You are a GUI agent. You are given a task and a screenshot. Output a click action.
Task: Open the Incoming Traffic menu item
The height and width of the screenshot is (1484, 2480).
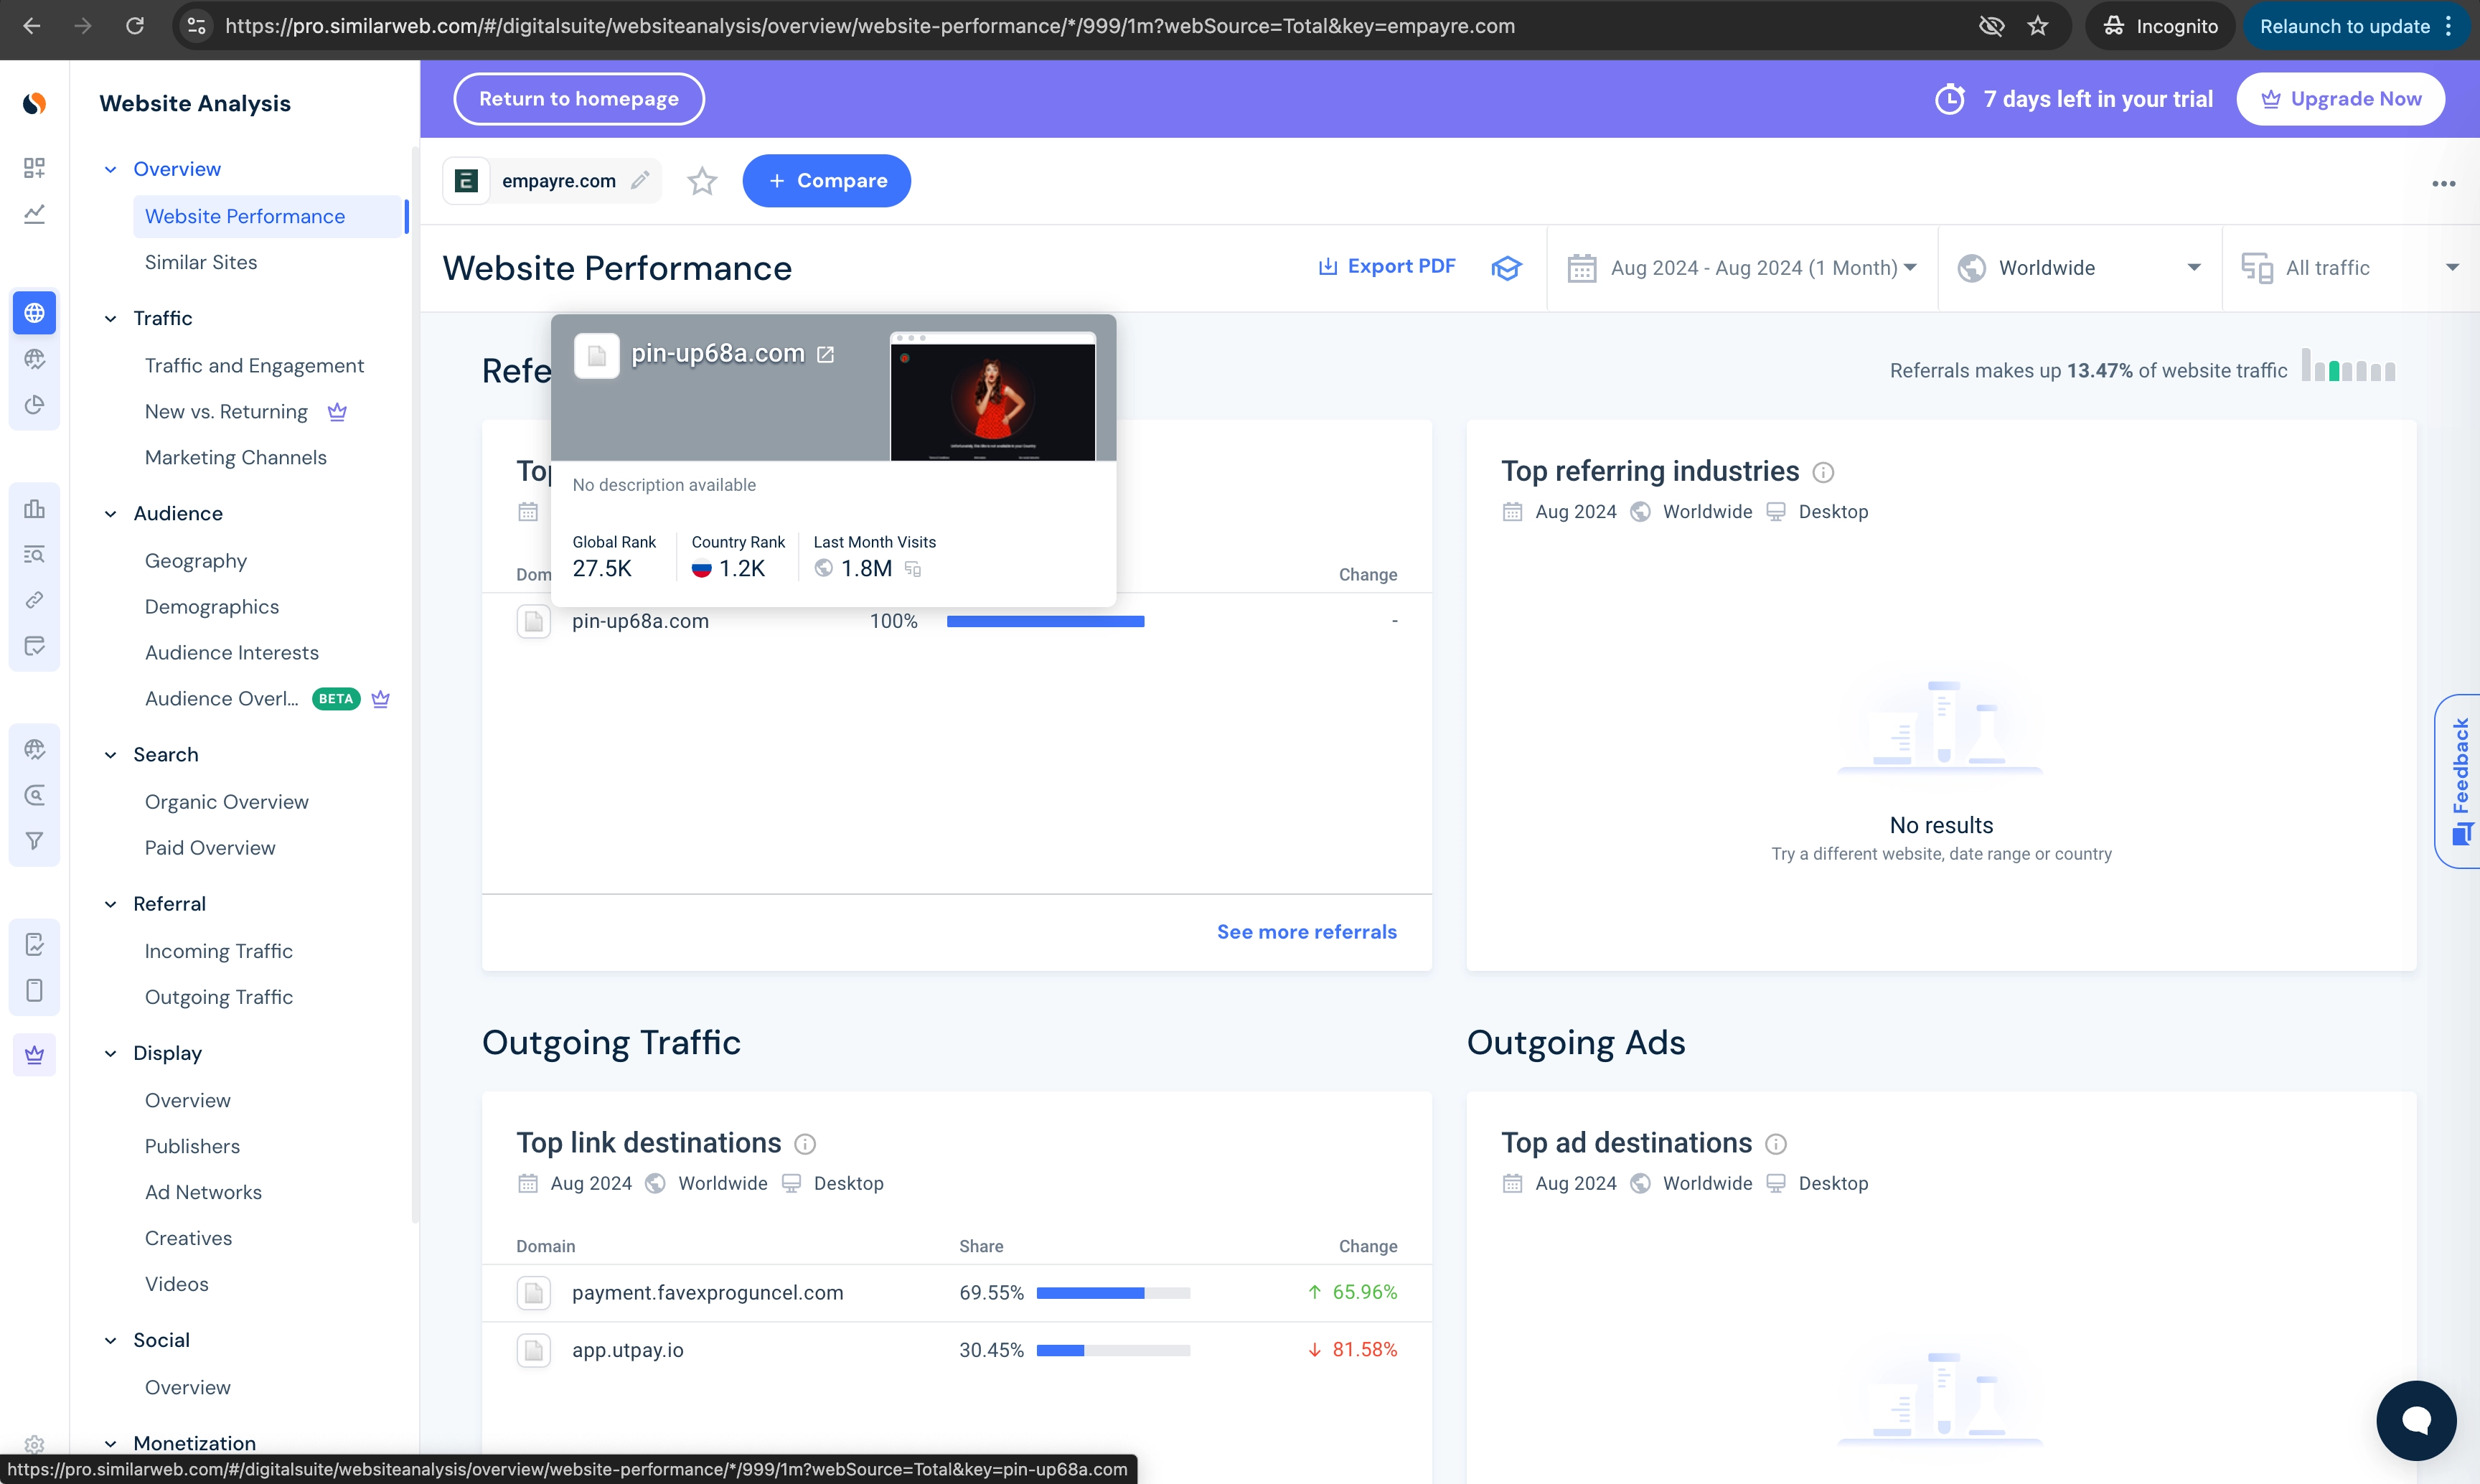click(219, 951)
